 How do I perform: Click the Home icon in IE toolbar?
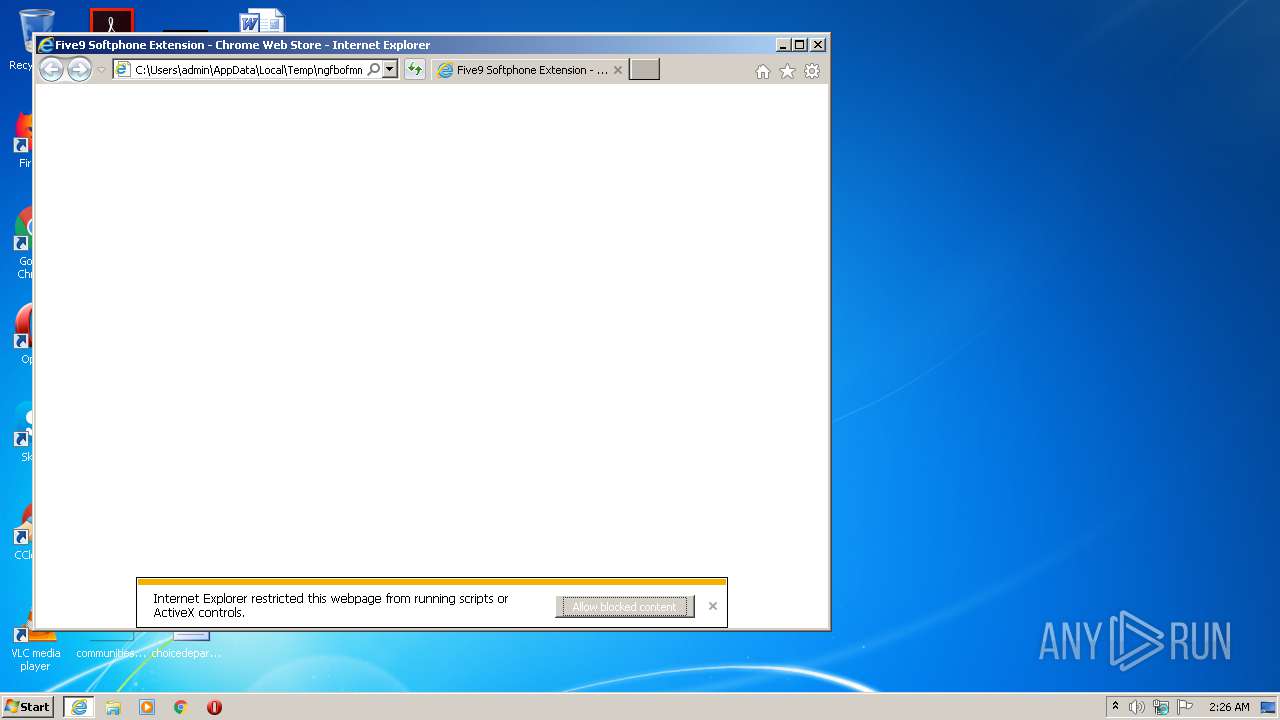(763, 71)
